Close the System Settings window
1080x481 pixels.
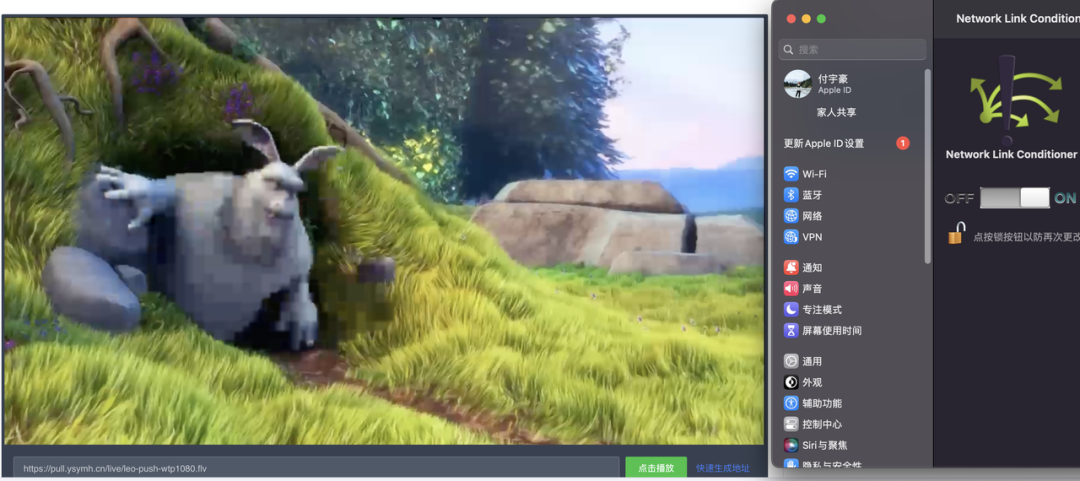(x=791, y=19)
